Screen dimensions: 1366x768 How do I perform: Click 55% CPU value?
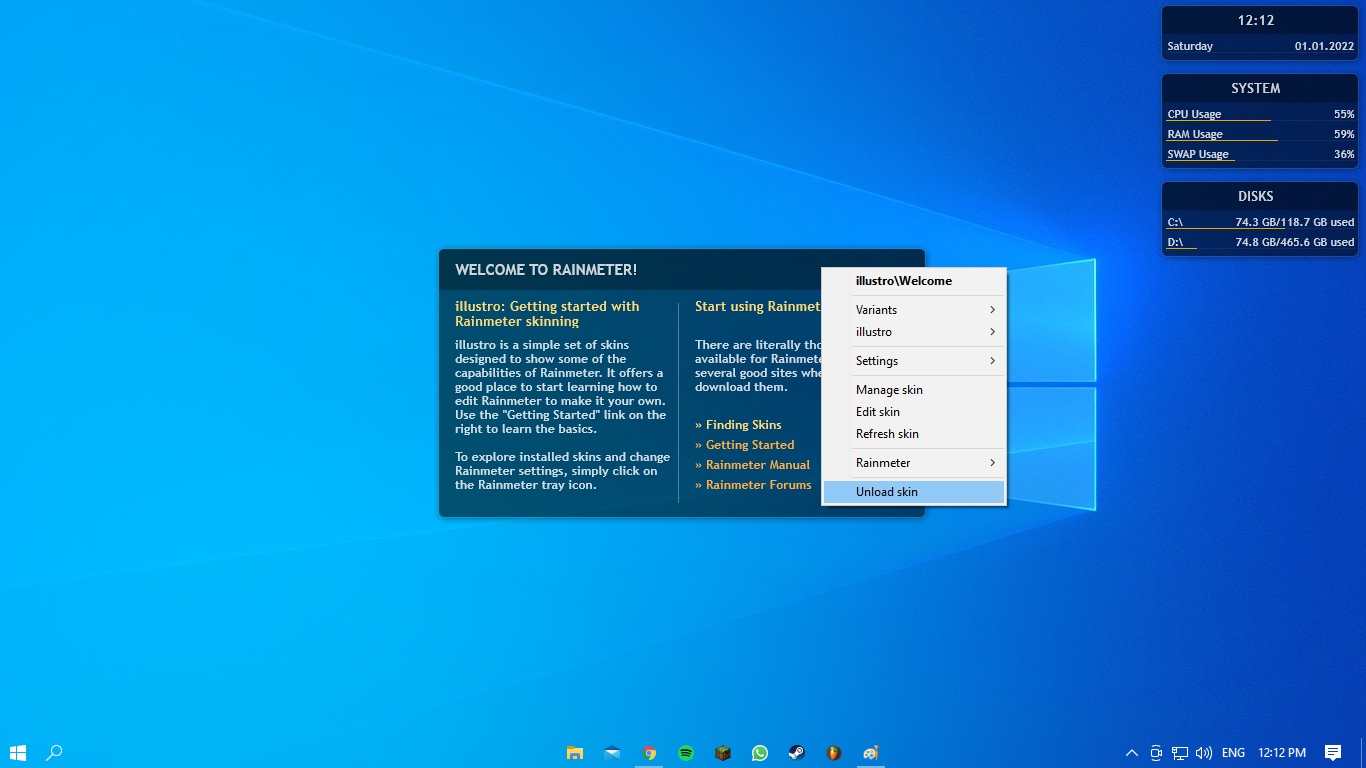point(1344,114)
